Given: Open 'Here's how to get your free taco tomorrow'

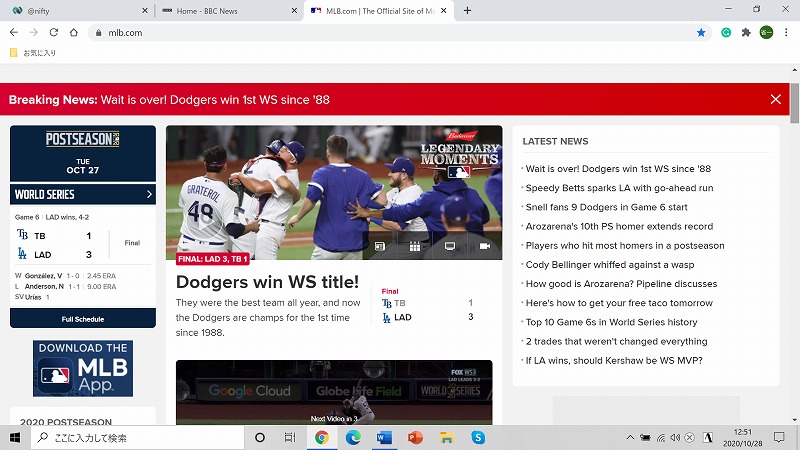Looking at the screenshot, I should tap(619, 303).
